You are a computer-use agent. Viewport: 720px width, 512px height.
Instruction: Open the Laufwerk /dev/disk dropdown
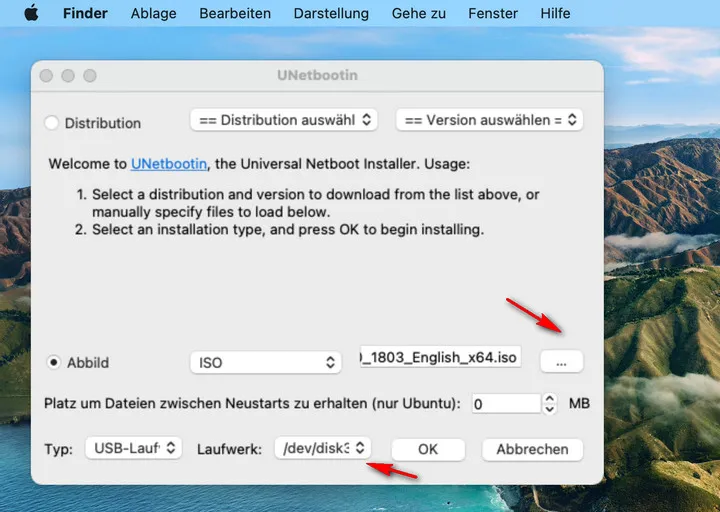(x=323, y=448)
